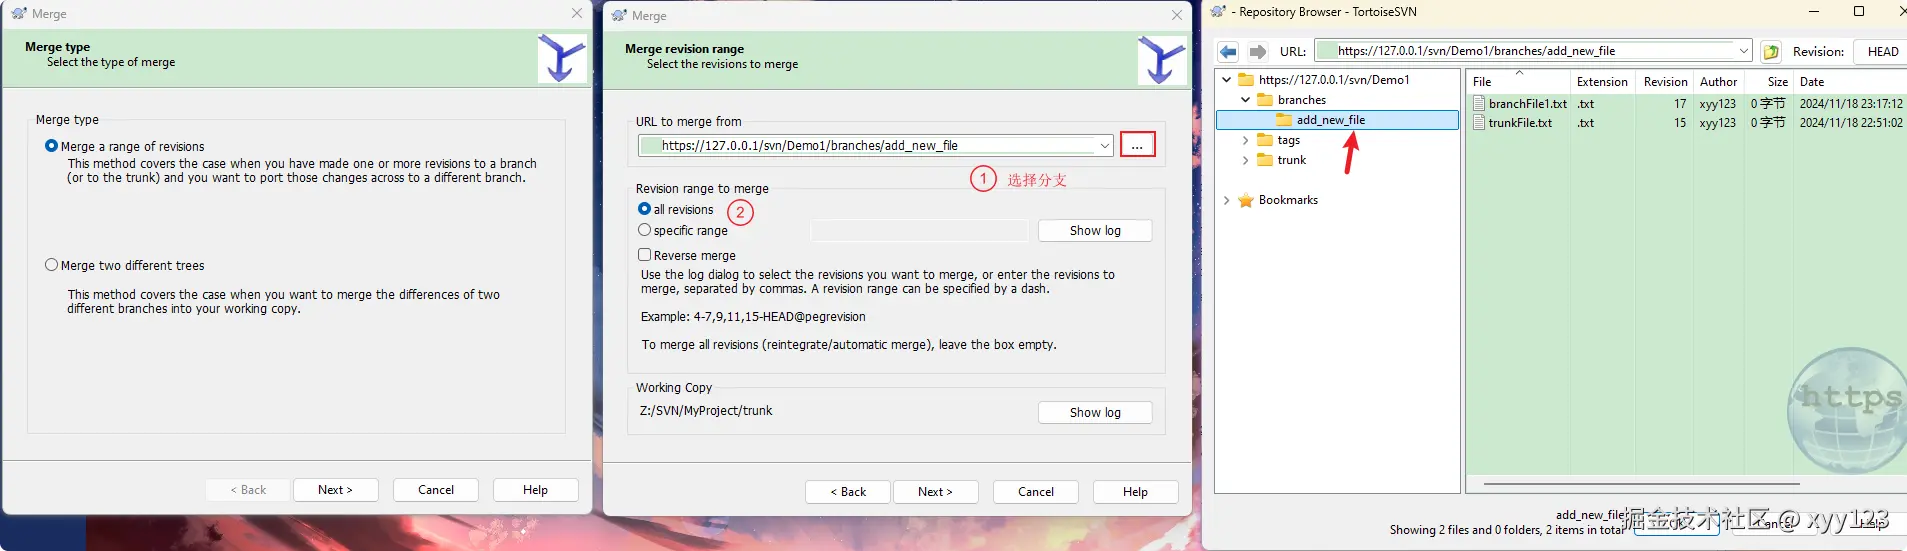The width and height of the screenshot is (1907, 551).
Task: Close the Merge revision range dialog
Action: point(1177,16)
